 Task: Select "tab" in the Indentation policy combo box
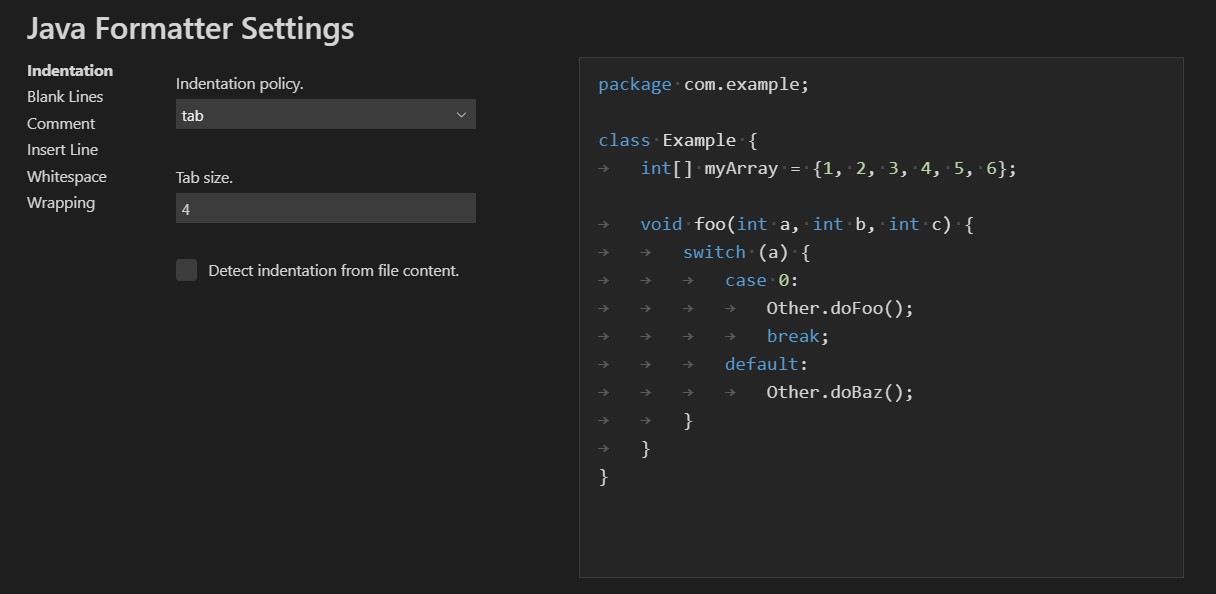tap(325, 114)
